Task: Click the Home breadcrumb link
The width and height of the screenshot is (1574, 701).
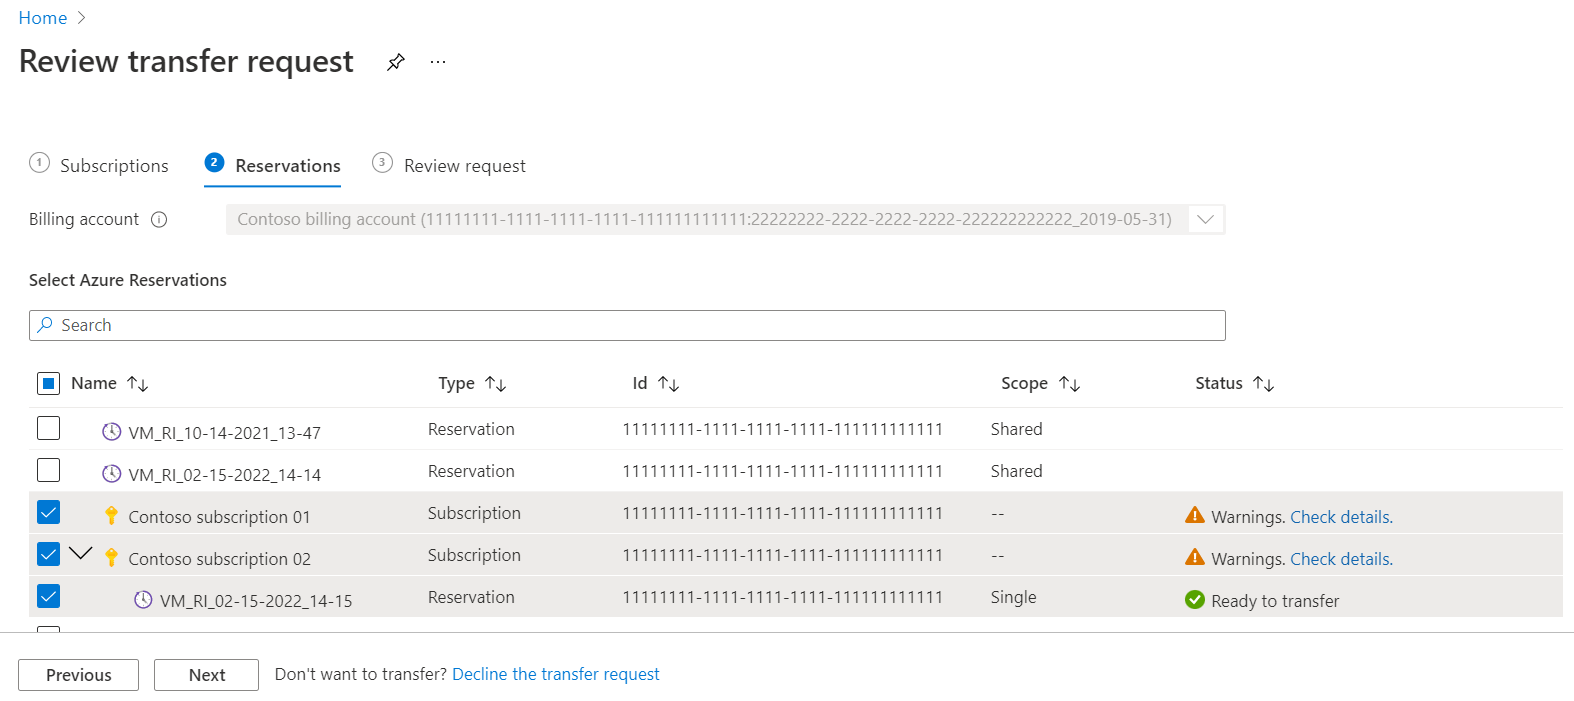Action: coord(43,18)
